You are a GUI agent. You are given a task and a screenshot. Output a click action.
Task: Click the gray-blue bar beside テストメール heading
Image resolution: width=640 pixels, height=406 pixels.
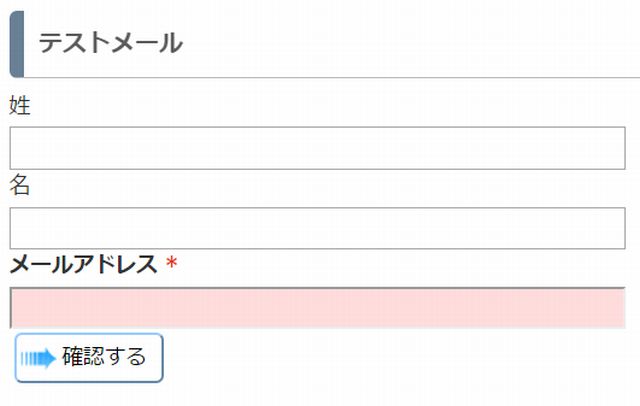pyautogui.click(x=17, y=44)
